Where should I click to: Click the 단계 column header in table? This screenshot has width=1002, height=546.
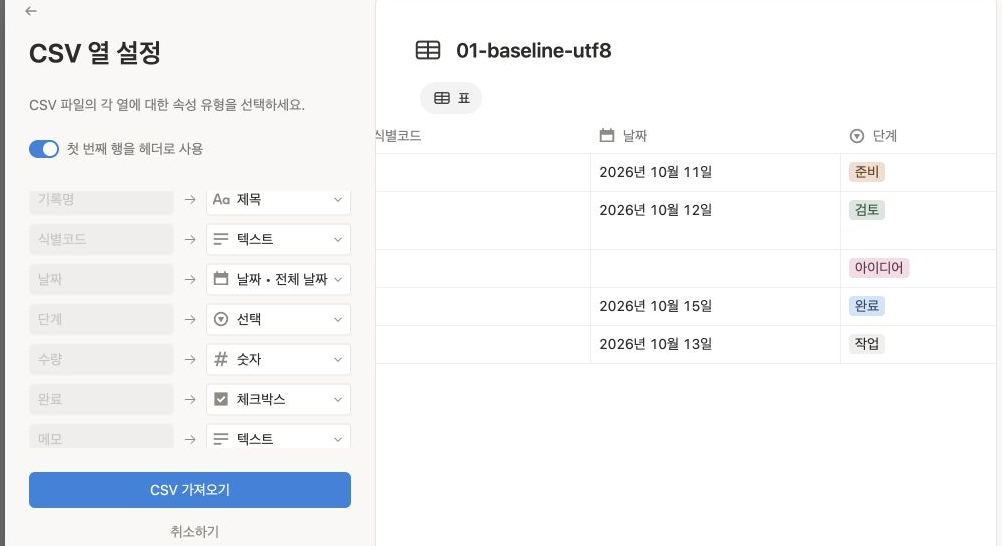click(918, 136)
